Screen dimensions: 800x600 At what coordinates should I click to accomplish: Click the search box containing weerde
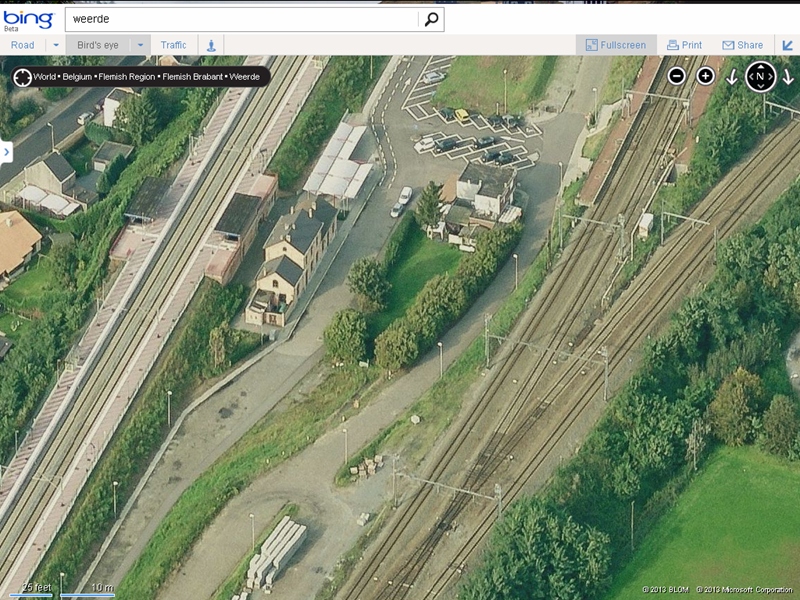(x=240, y=19)
